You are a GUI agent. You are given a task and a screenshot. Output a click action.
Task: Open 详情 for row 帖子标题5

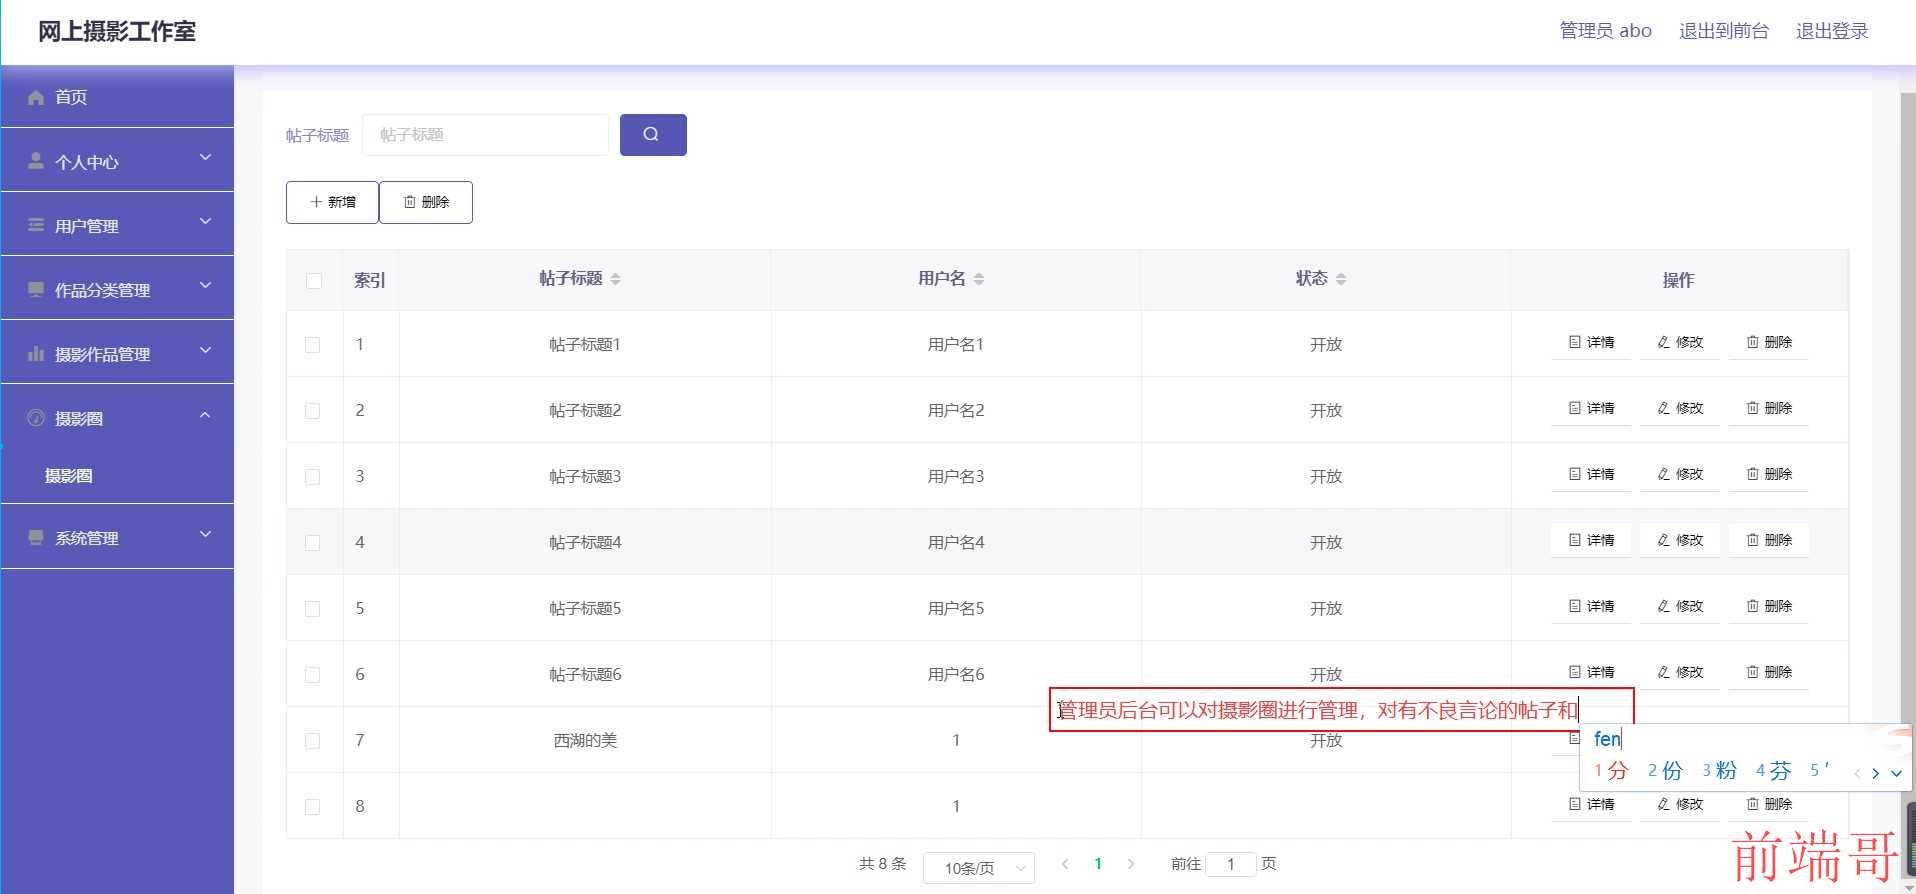click(x=1591, y=606)
